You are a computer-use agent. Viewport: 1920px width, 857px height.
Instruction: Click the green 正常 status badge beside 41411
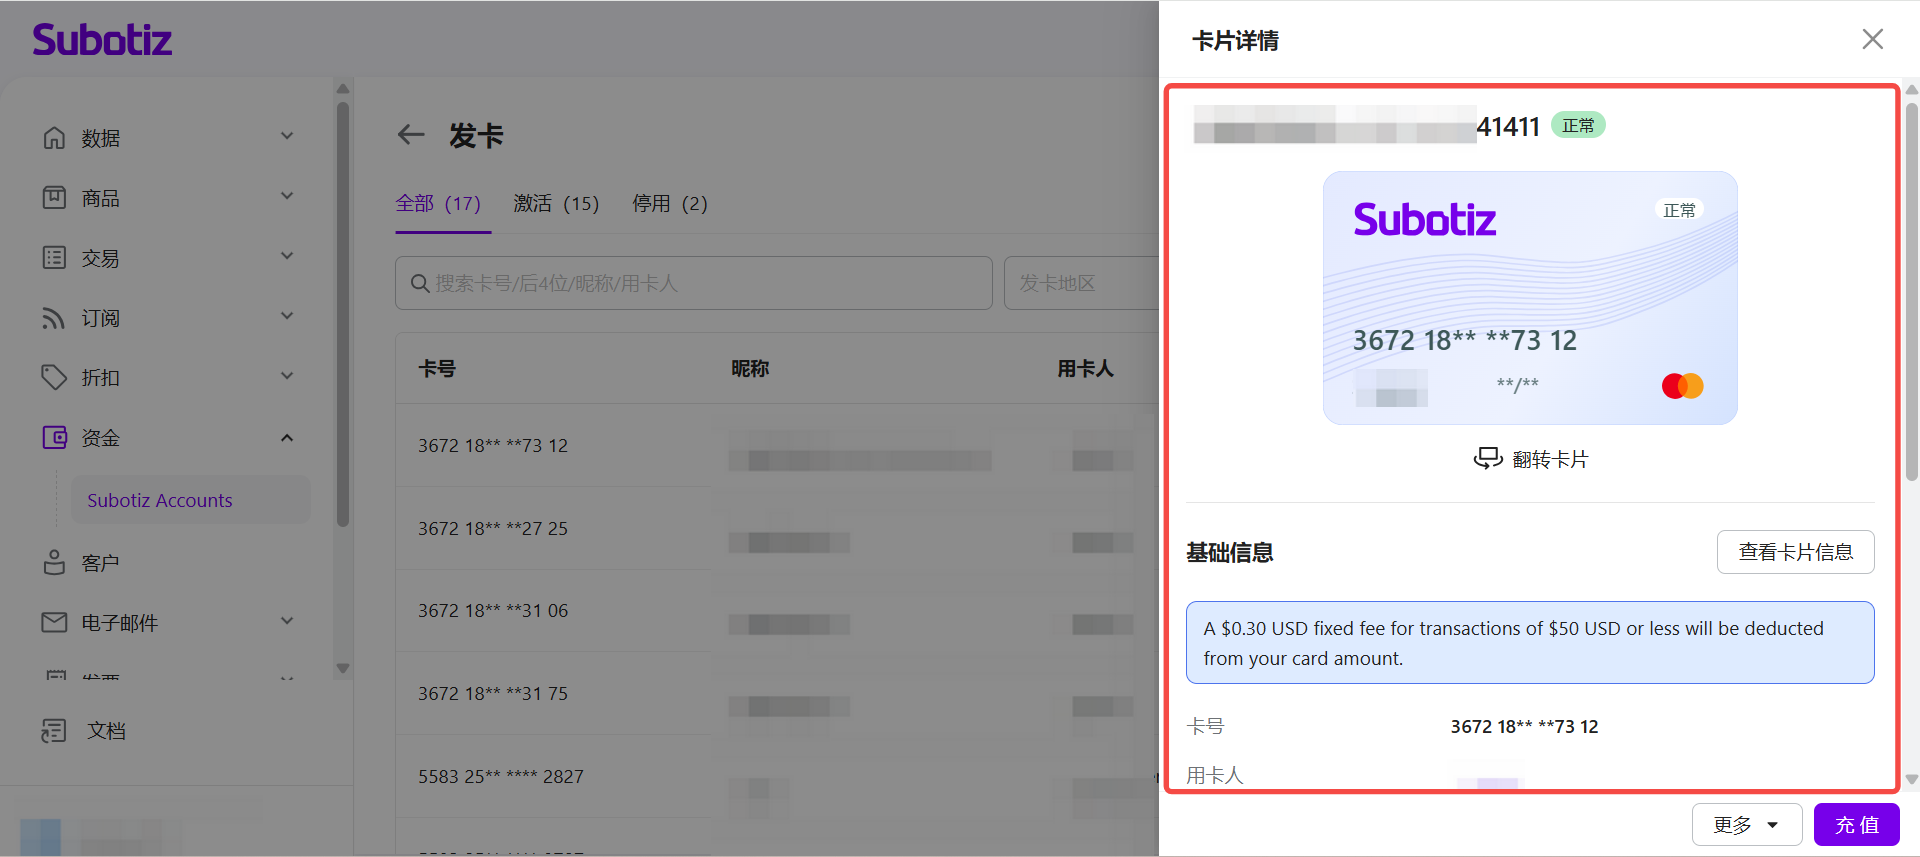[1578, 125]
